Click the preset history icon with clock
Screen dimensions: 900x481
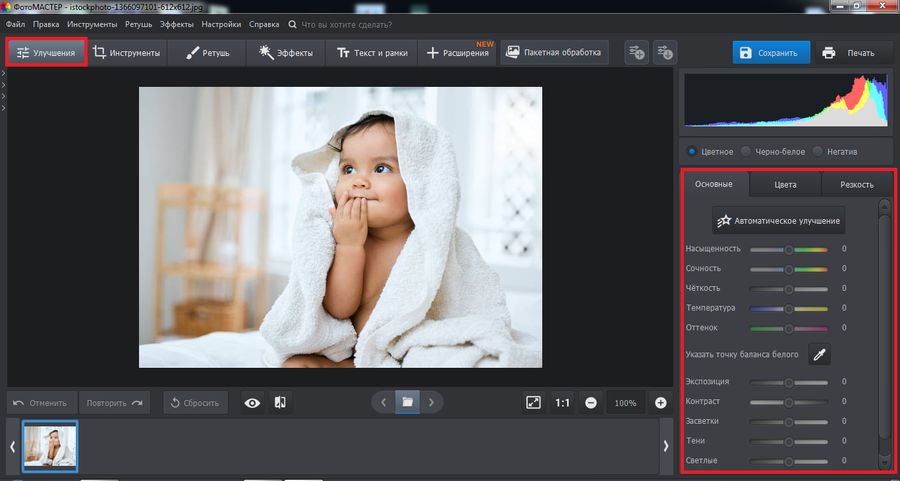click(665, 52)
